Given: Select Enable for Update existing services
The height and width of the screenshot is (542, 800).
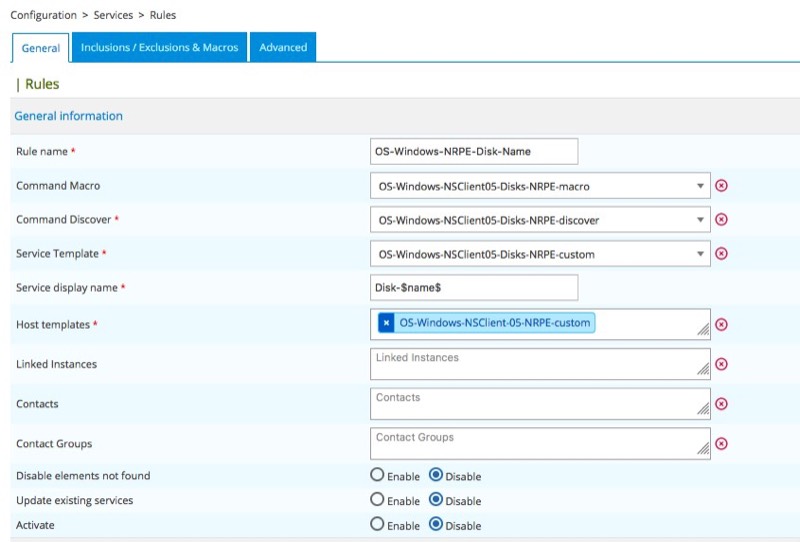Looking at the screenshot, I should click(x=377, y=500).
